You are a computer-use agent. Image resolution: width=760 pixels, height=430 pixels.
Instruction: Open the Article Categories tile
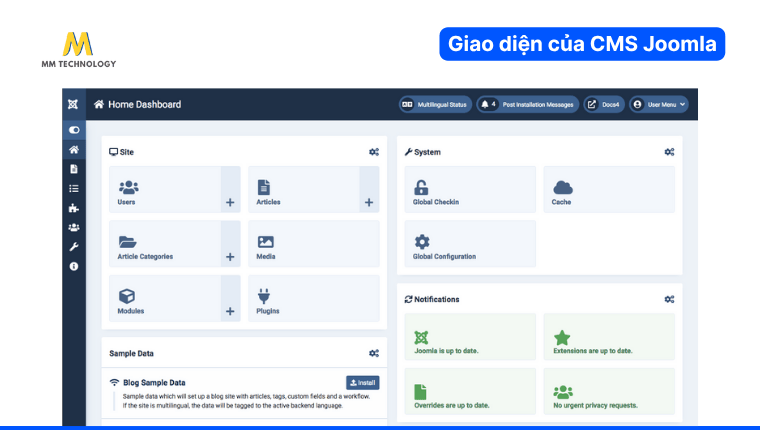165,244
